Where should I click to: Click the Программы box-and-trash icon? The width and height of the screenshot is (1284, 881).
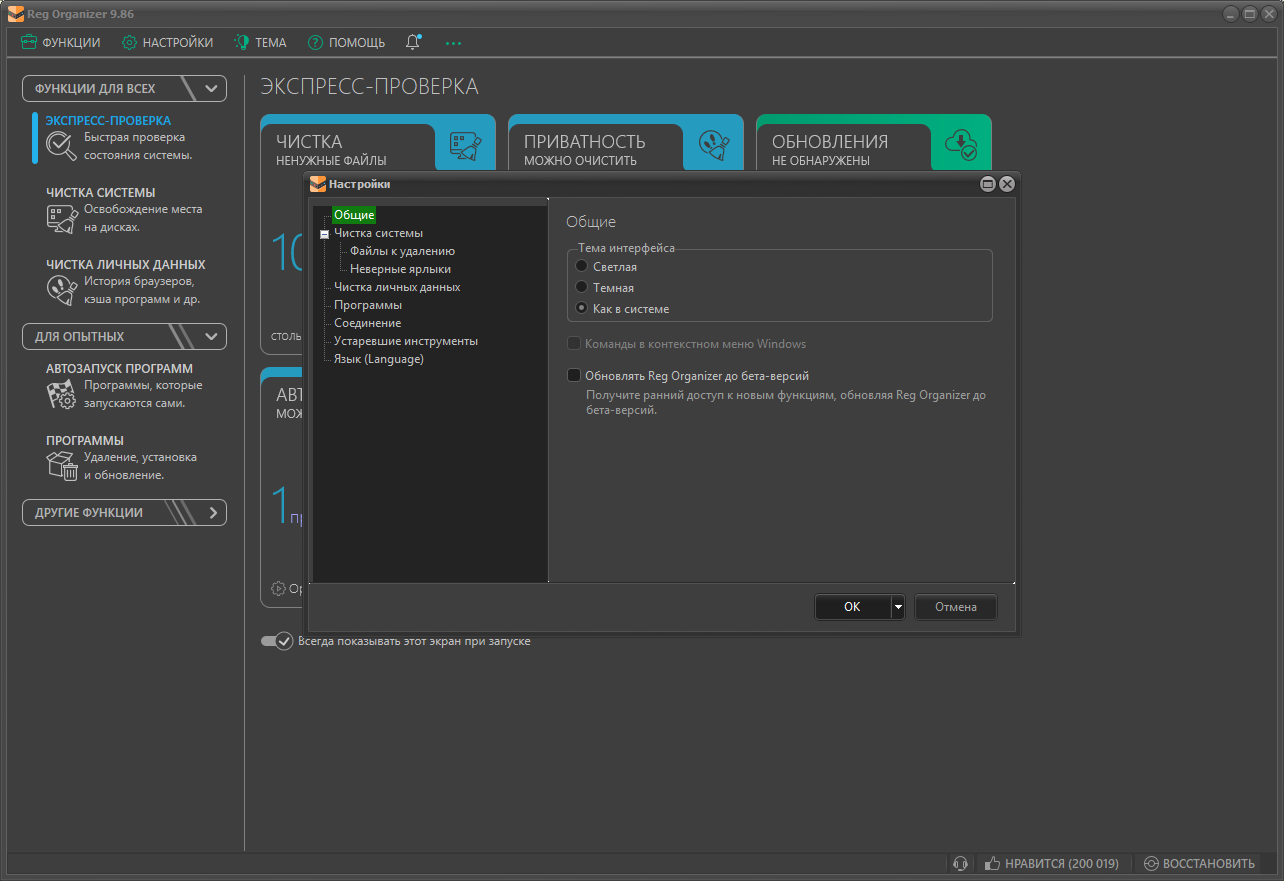61,466
